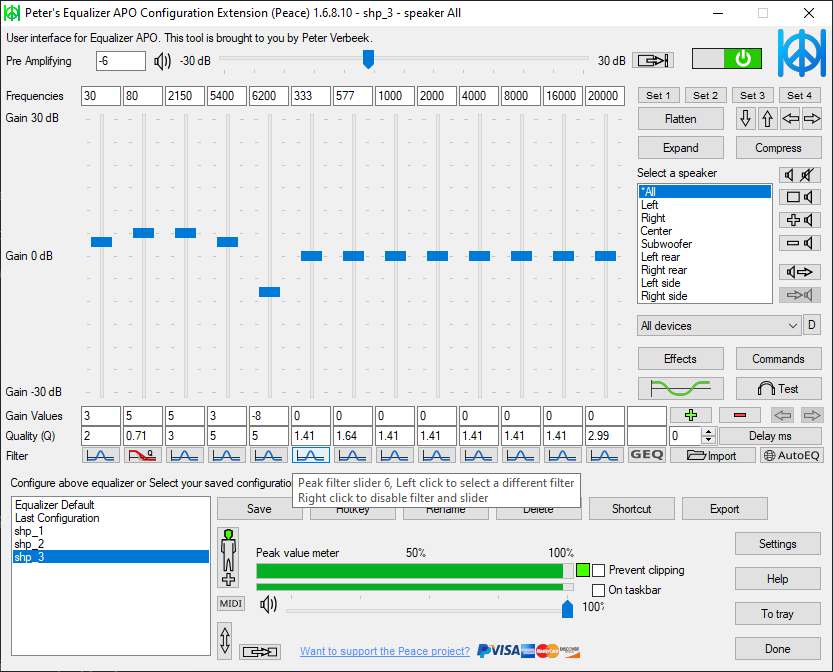Image resolution: width=833 pixels, height=672 pixels.
Task: Click the arrow button beside the Peace link
Action: tap(260, 652)
